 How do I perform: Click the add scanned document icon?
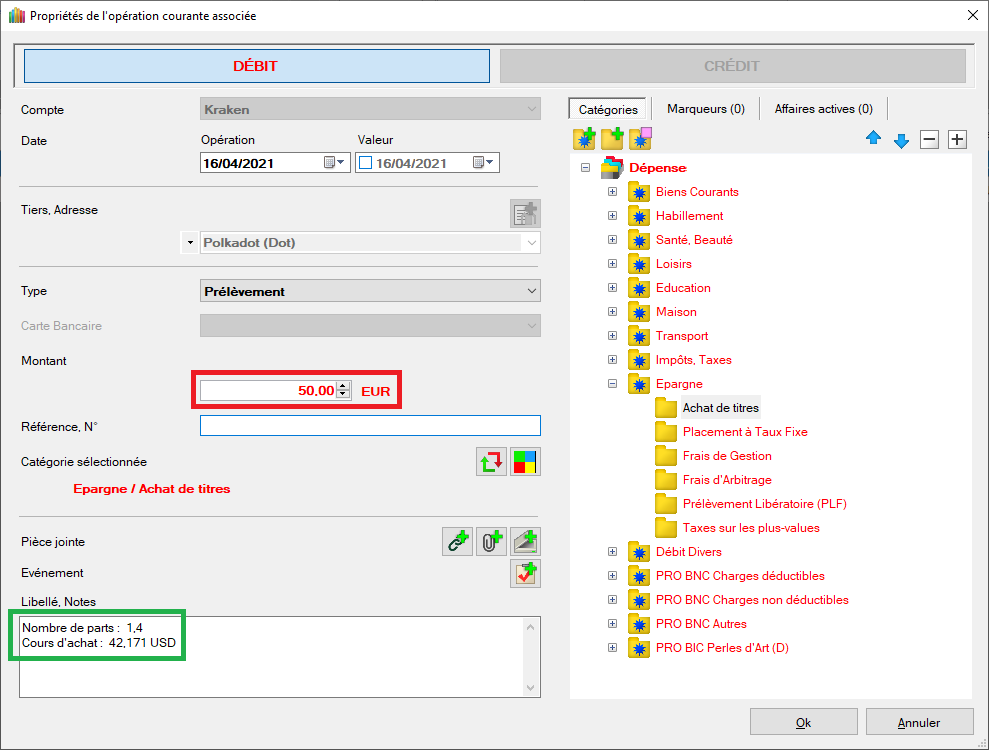[x=526, y=542]
